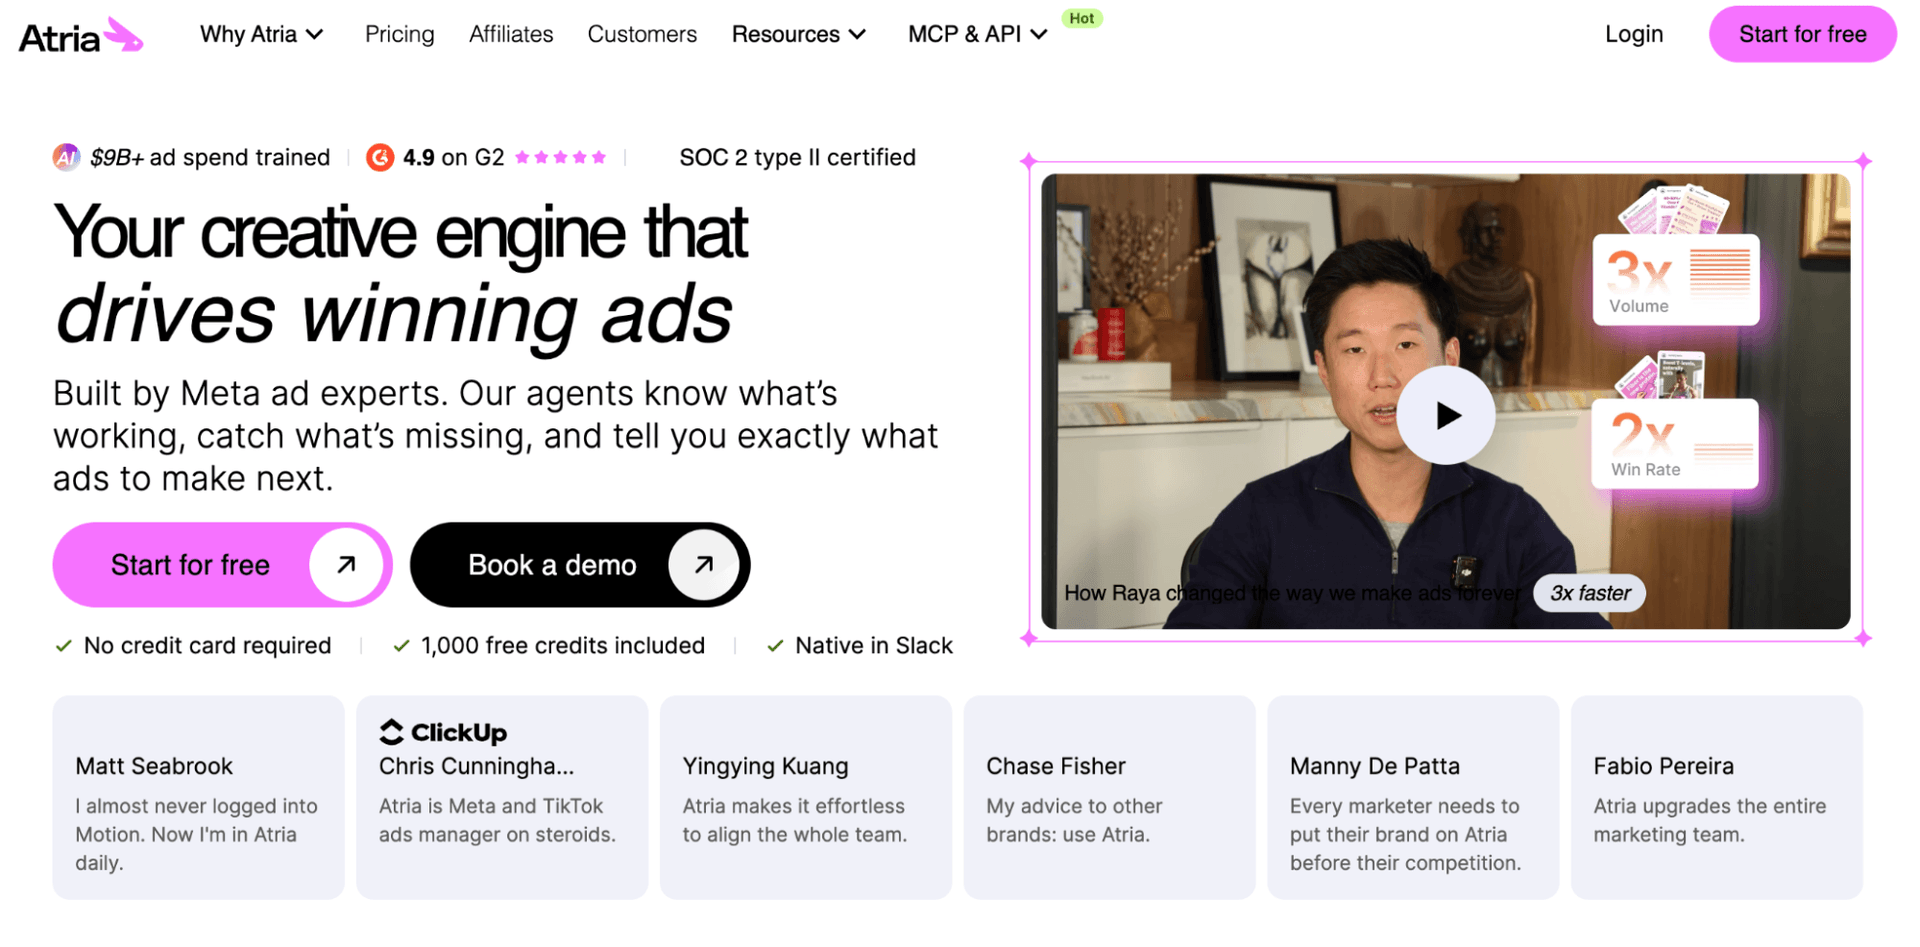Click the $9B+ ad spend trained text
The image size is (1920, 947).
(x=210, y=157)
